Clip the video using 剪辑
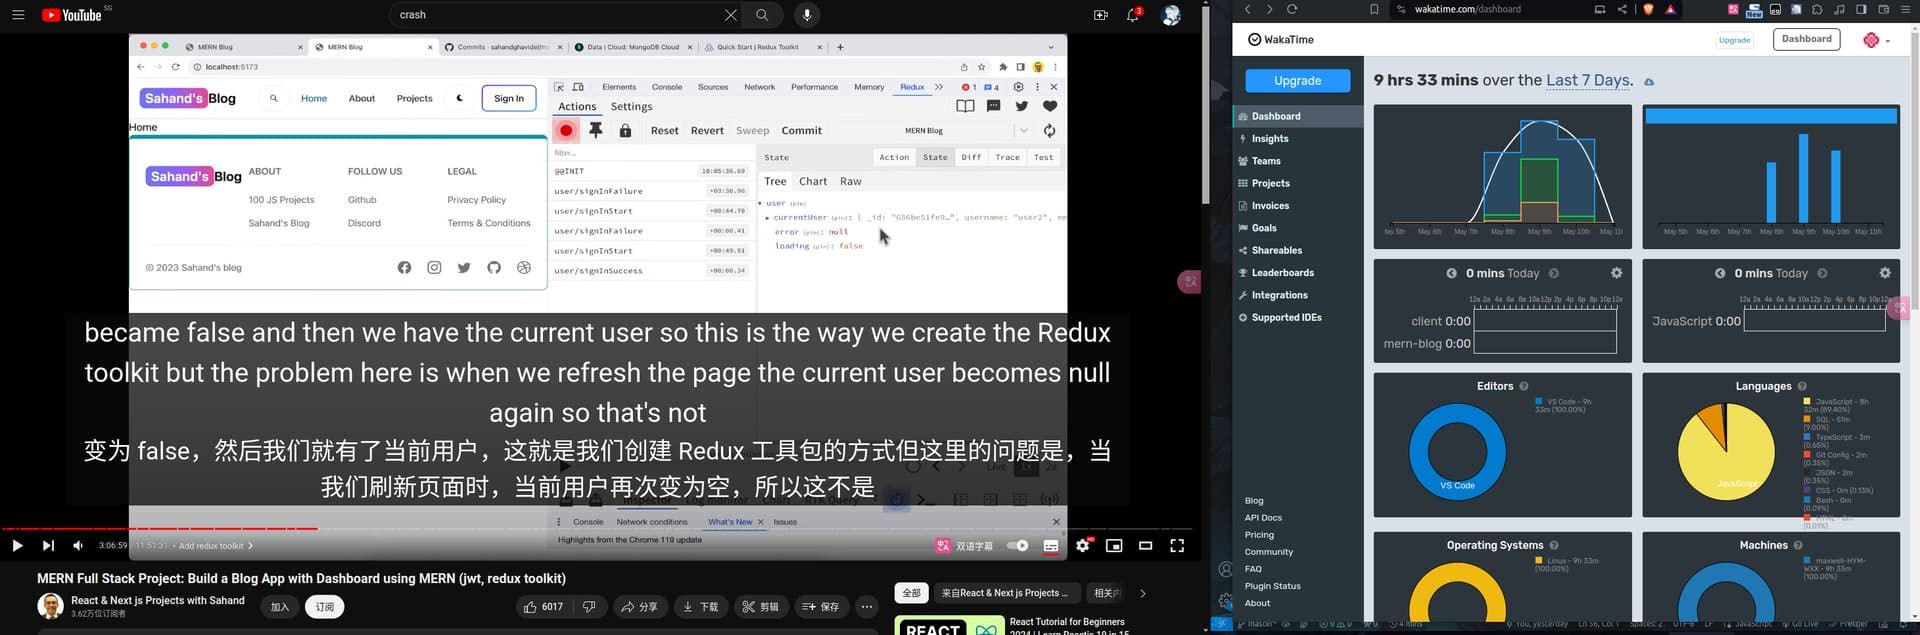This screenshot has height=635, width=1920. tap(760, 606)
